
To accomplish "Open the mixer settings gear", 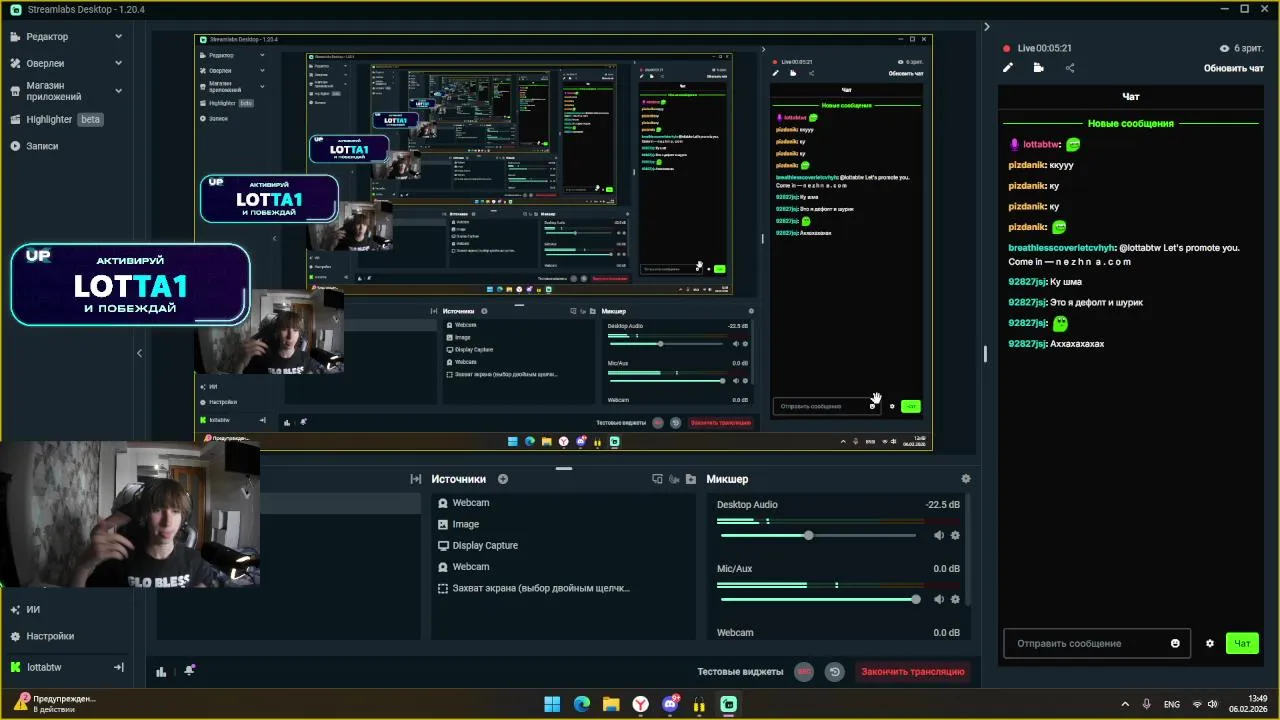I will [x=965, y=479].
